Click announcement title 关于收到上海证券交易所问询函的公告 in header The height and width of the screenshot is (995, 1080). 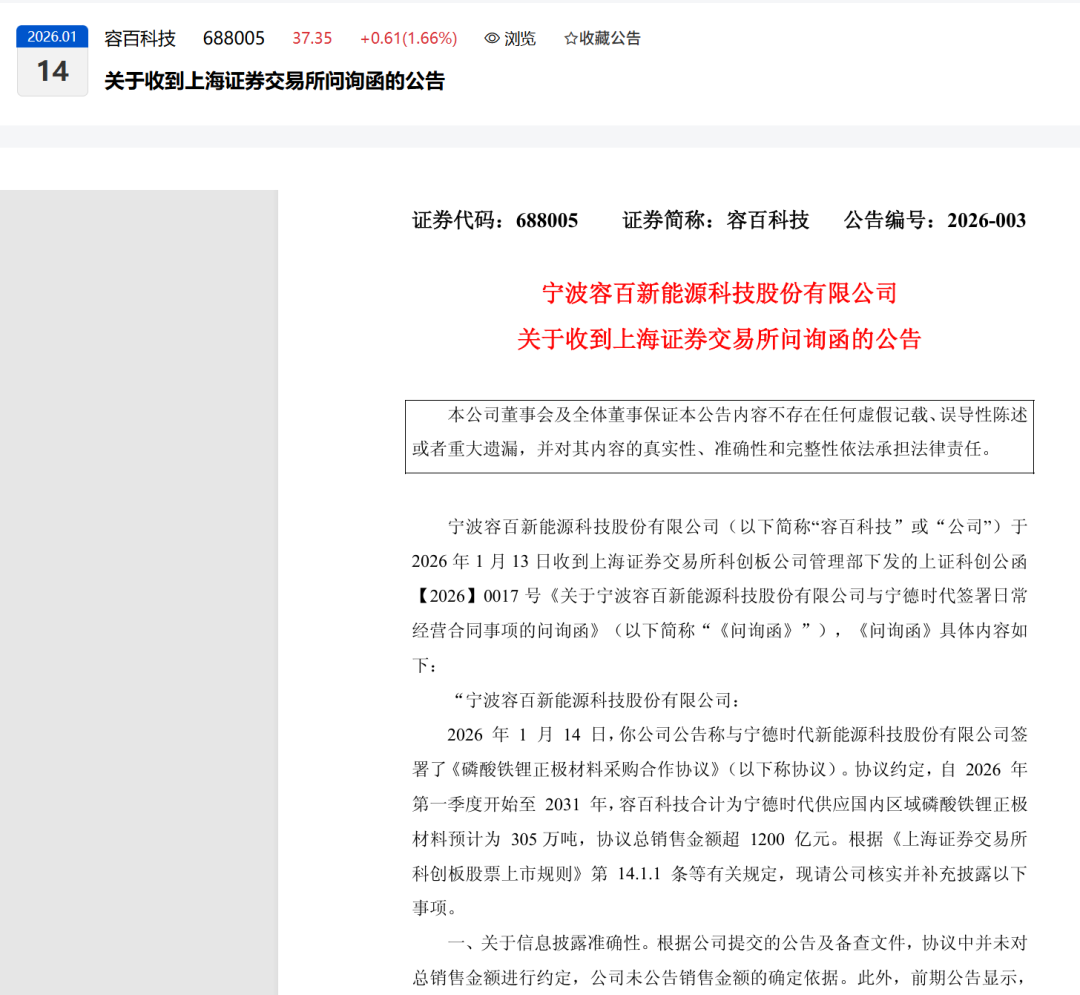pos(274,81)
